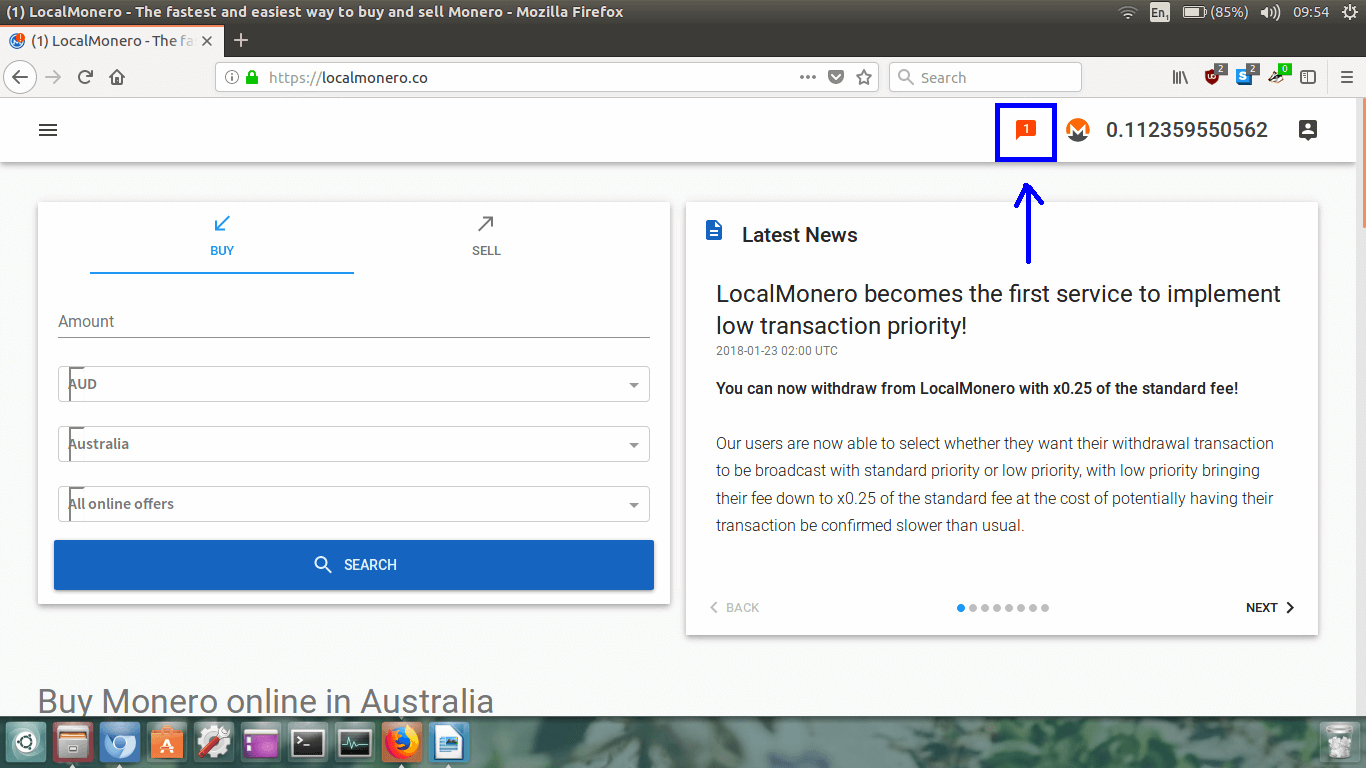Click the Monero logo beside the balance
Screen dimensions: 1366x768
(x=1077, y=130)
